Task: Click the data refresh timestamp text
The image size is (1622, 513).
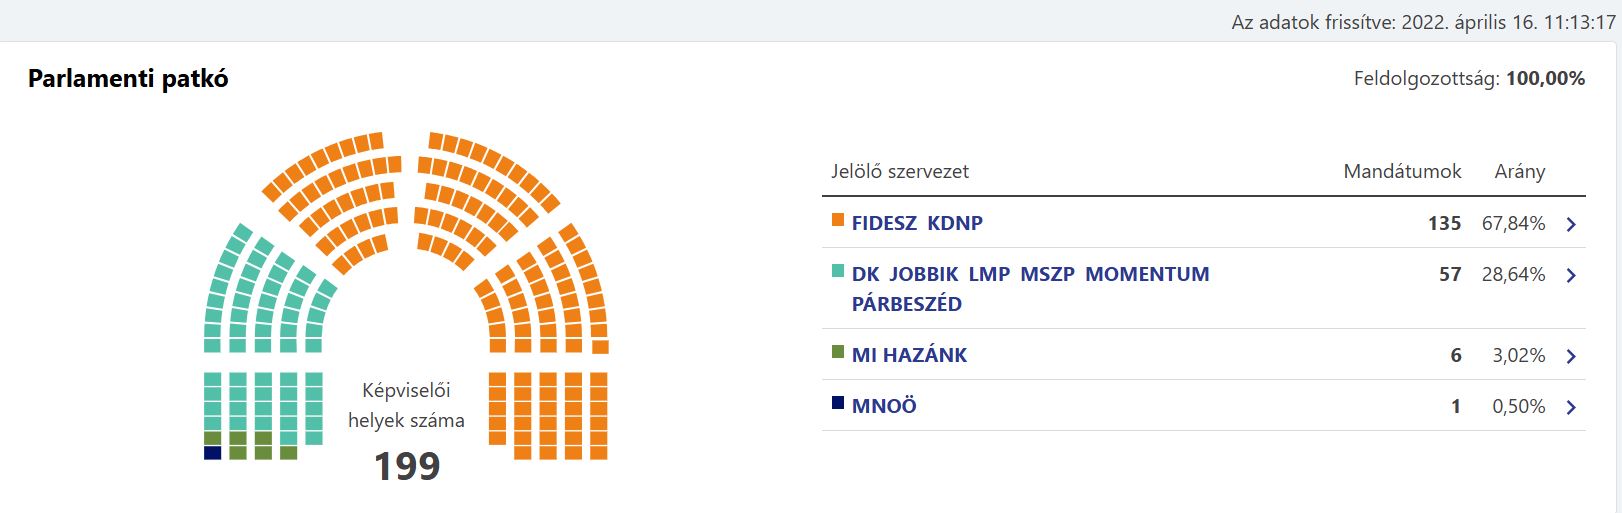Action: (x=1423, y=22)
